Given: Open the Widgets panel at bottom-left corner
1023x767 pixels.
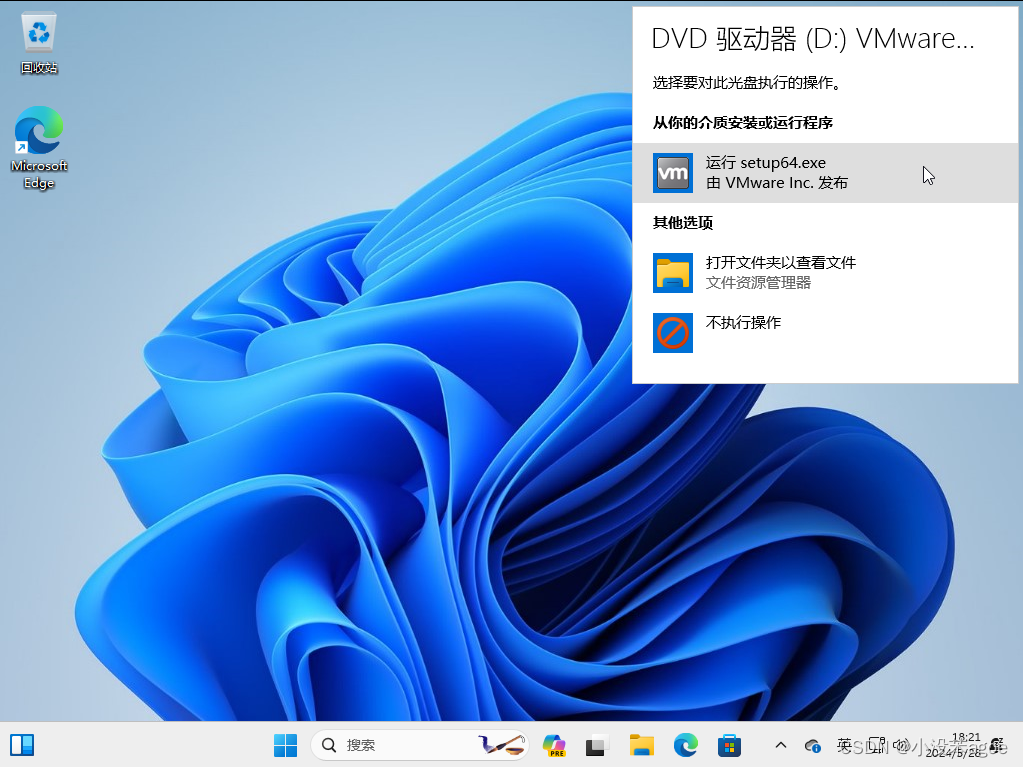Looking at the screenshot, I should click(x=21, y=745).
